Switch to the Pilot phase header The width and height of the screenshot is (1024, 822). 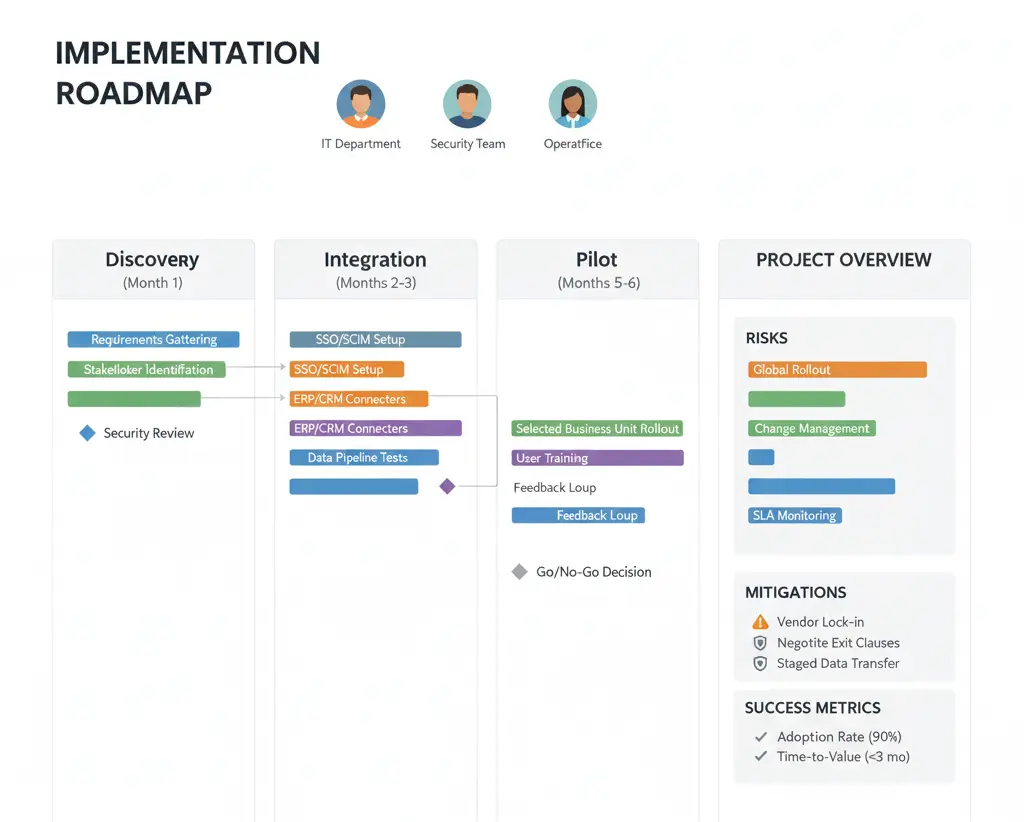click(597, 269)
